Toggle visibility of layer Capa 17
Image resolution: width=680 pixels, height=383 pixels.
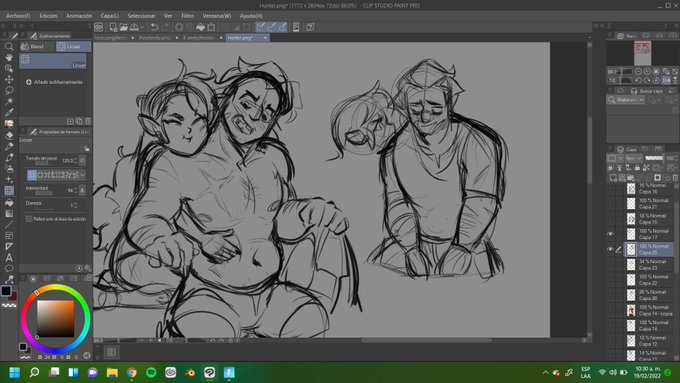click(x=611, y=234)
